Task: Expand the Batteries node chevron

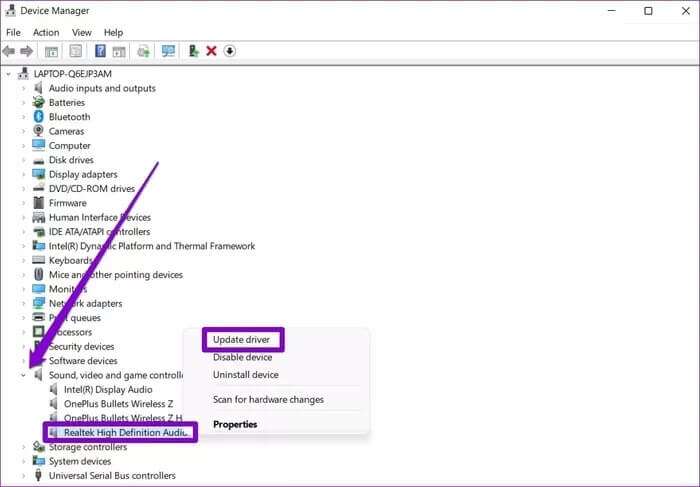Action: click(23, 103)
